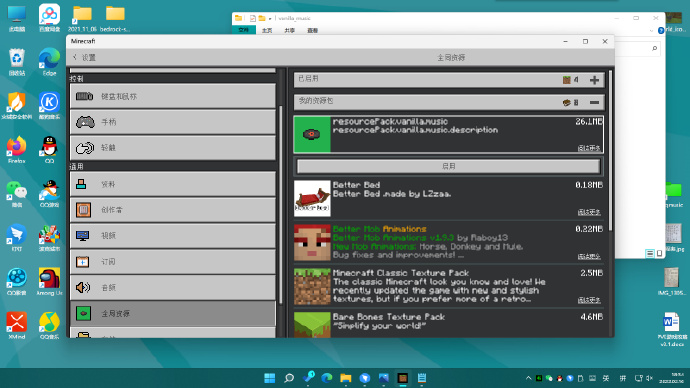
Task: Click Home tab in Explorer window
Action: click(267, 30)
